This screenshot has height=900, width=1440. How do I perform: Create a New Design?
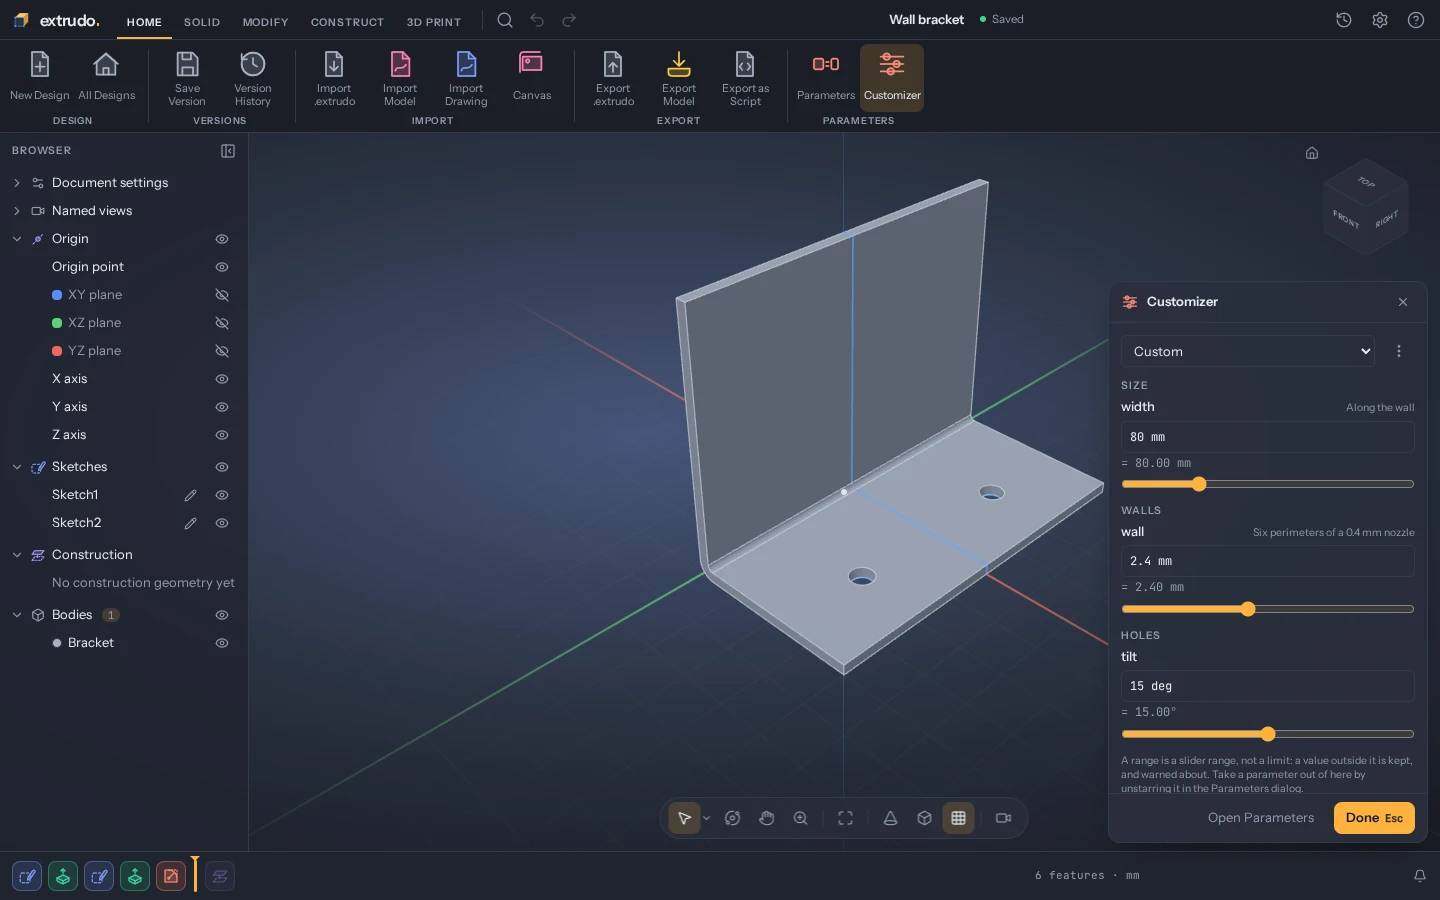(x=40, y=77)
